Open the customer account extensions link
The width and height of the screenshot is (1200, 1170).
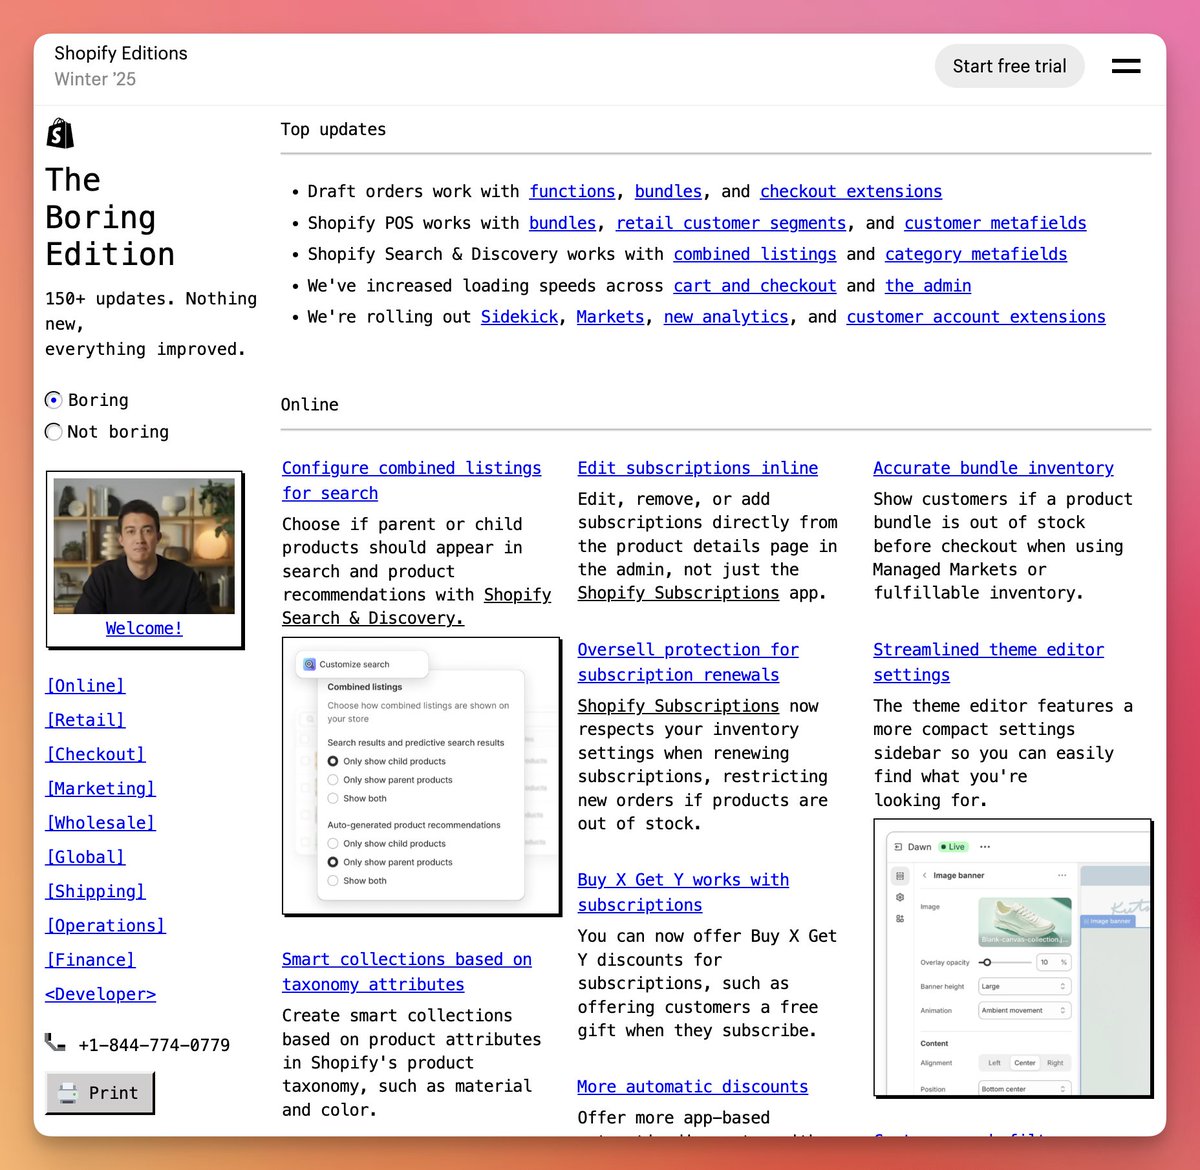click(x=976, y=317)
